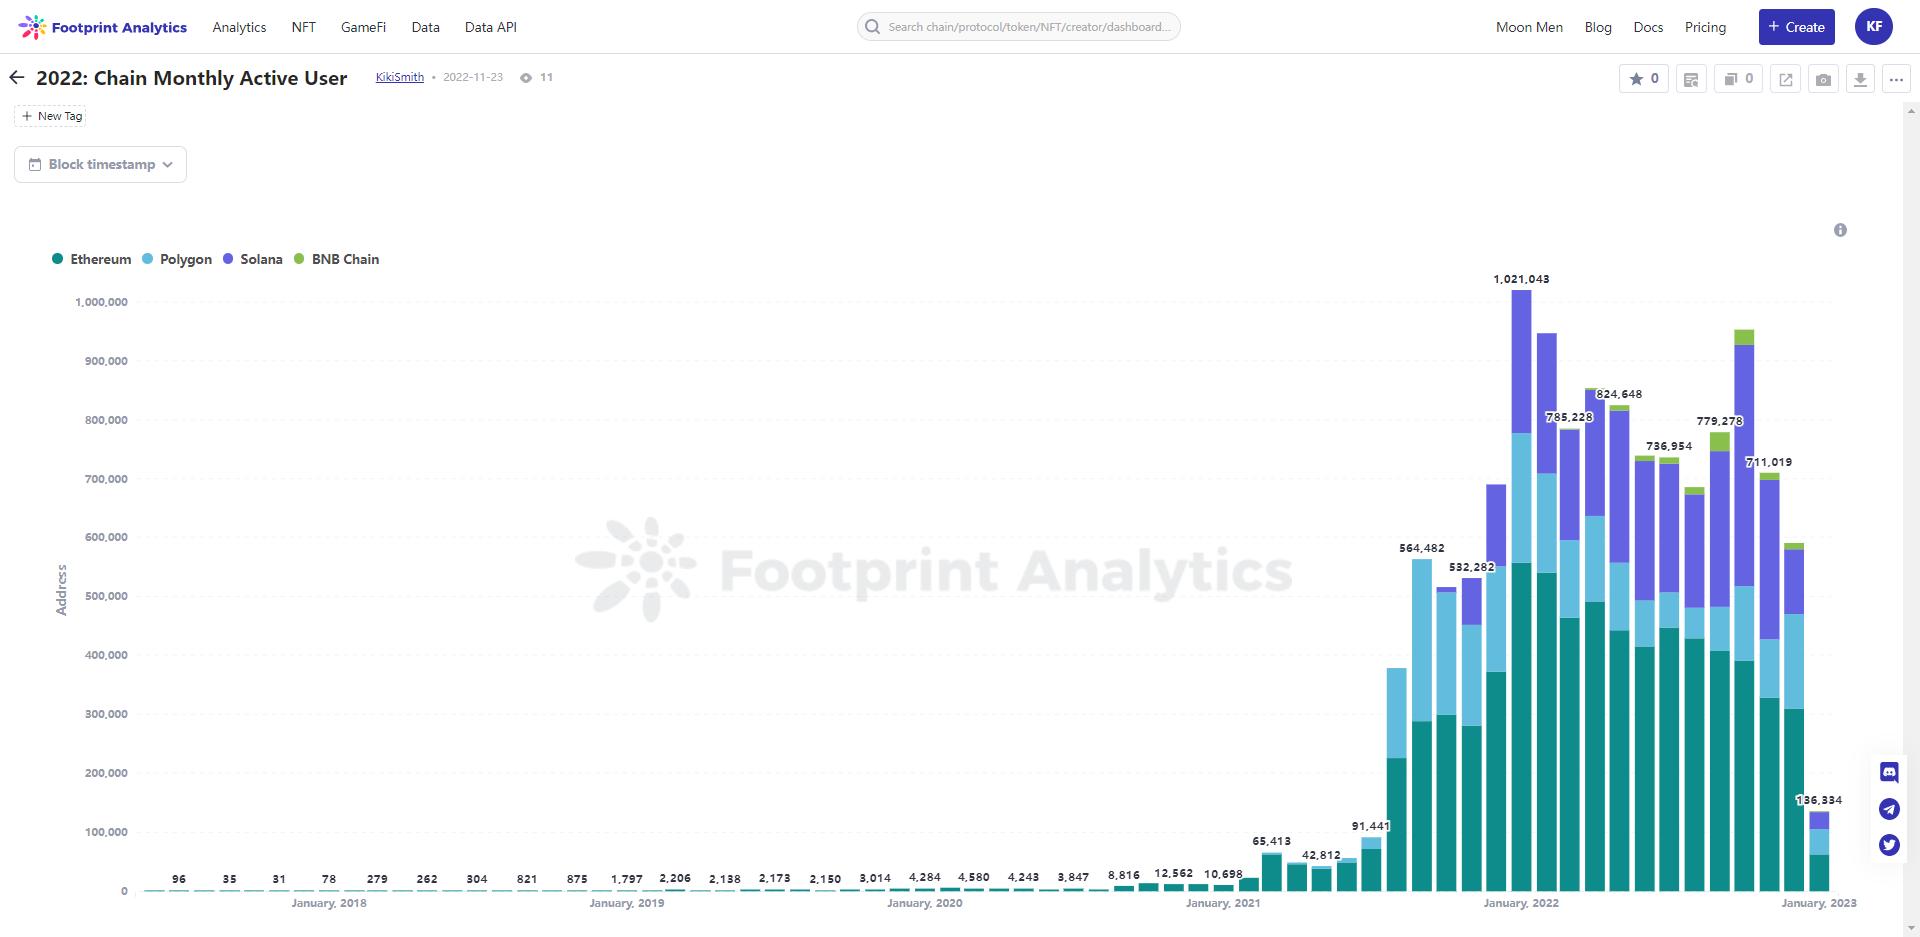Click the chart info icon

tap(1840, 230)
